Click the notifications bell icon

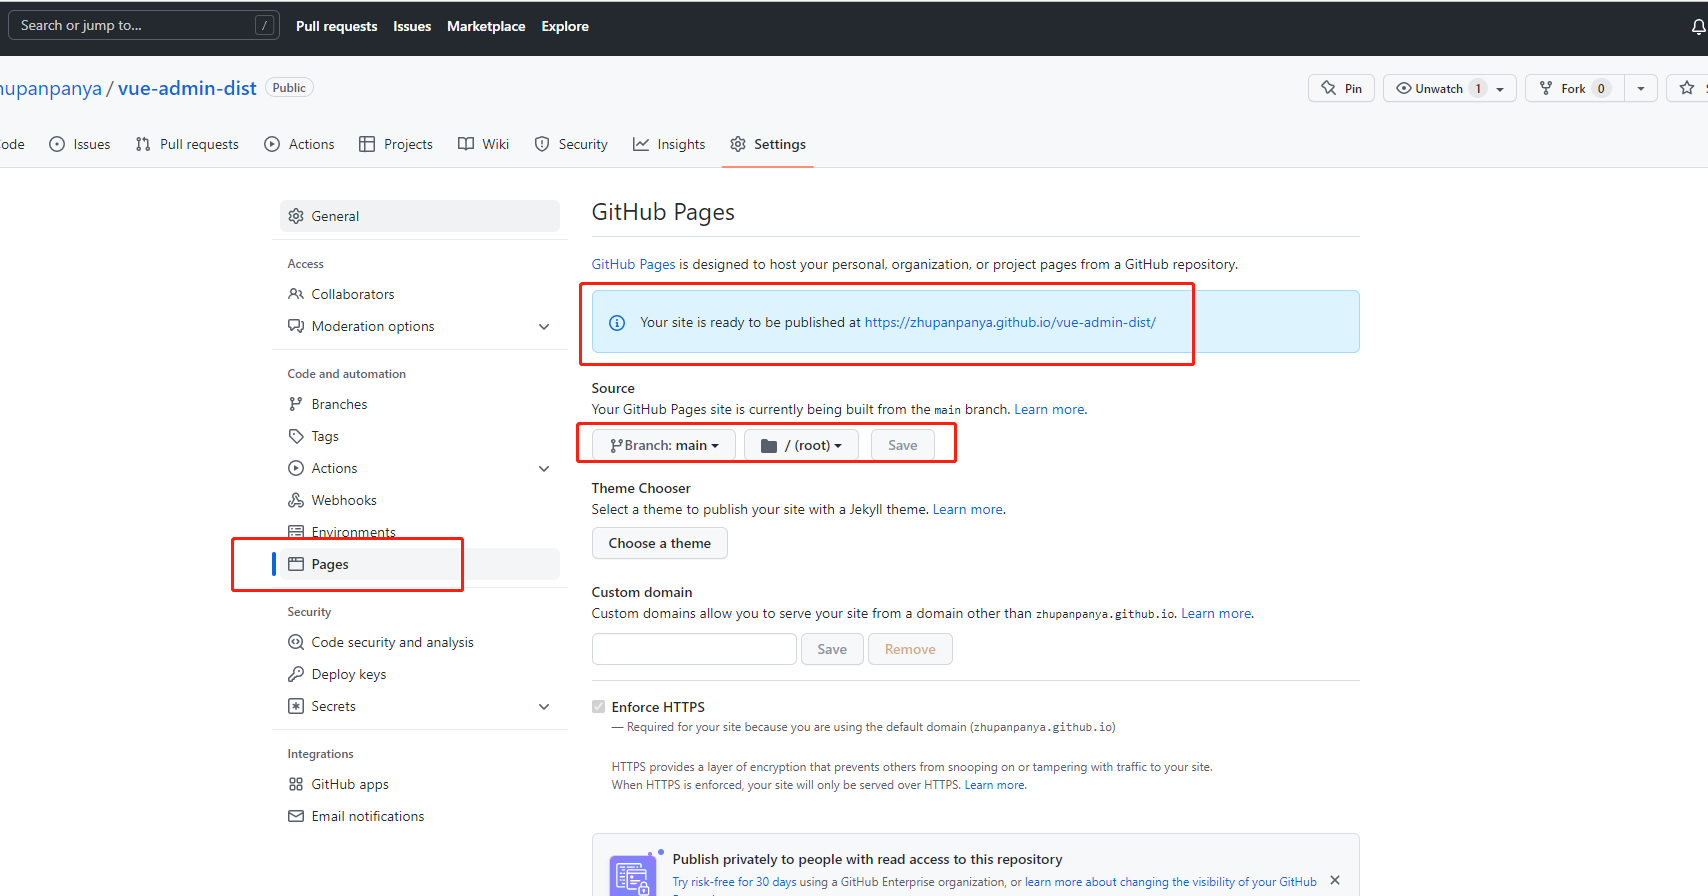(x=1698, y=27)
